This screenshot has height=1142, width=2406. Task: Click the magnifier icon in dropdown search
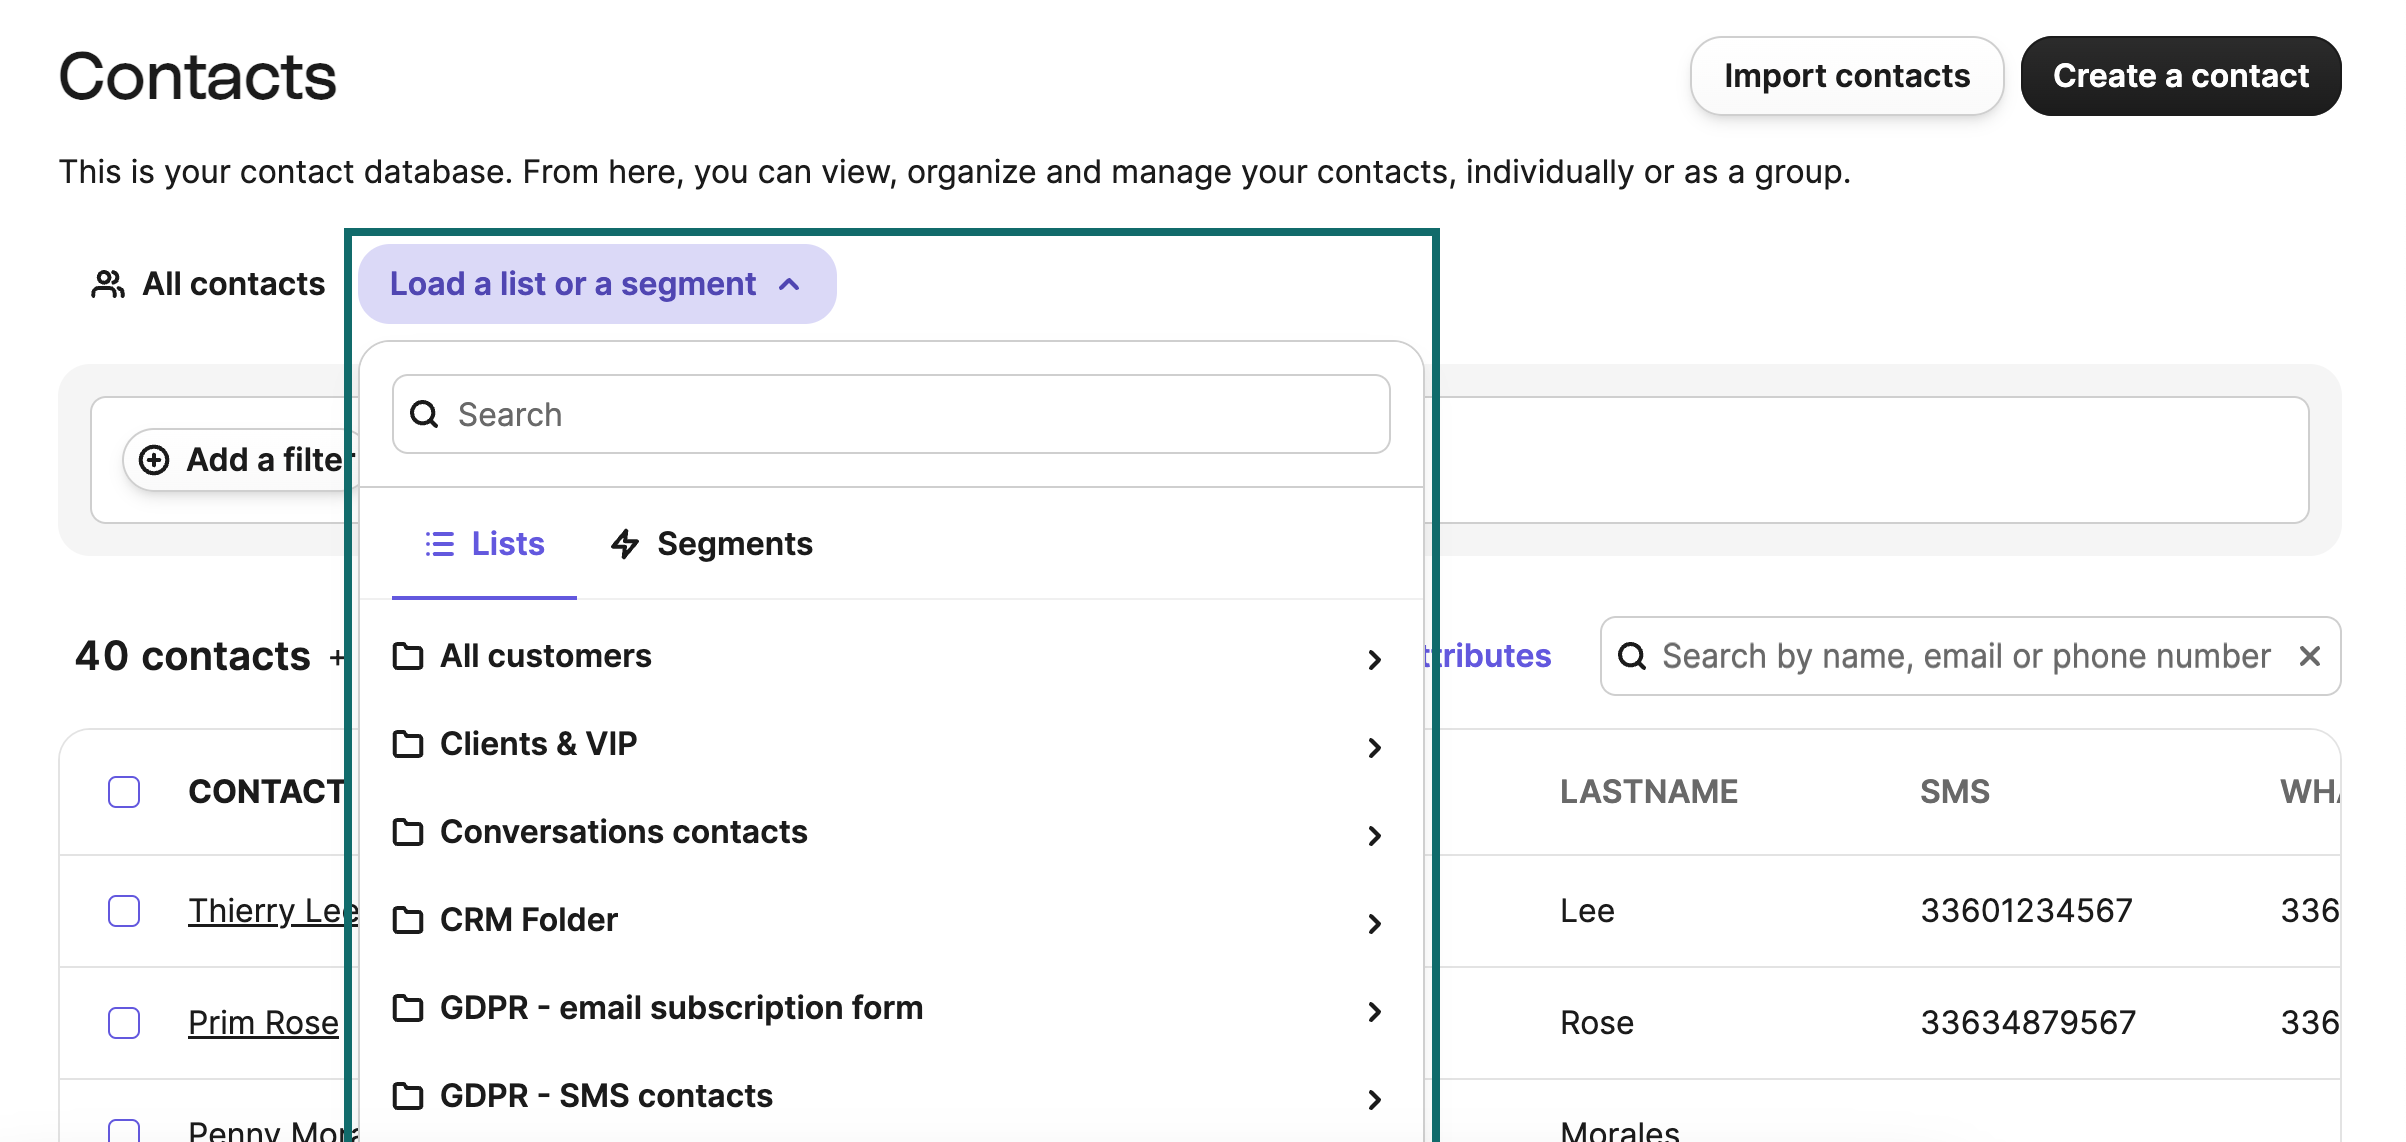click(x=425, y=414)
